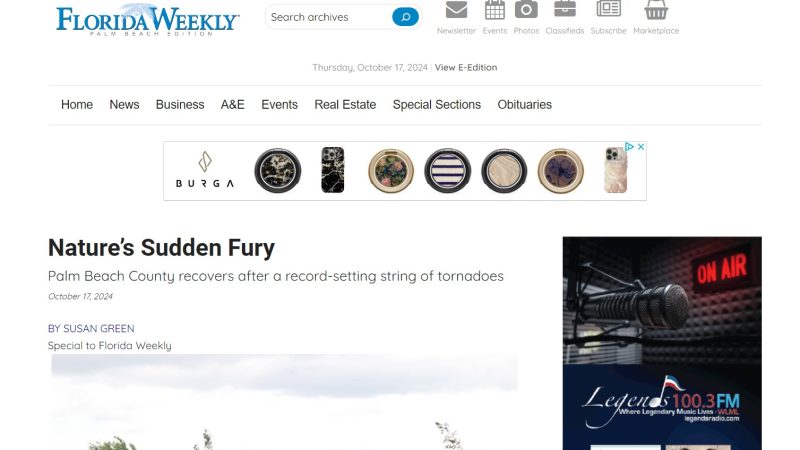Open the Real Estate menu
The width and height of the screenshot is (800, 450).
tap(345, 105)
